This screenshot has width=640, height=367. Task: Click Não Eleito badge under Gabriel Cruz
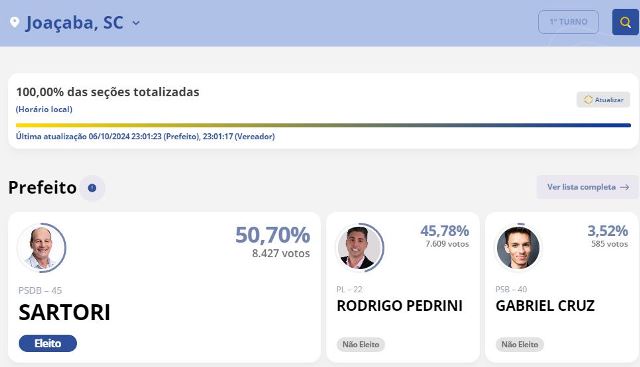point(520,344)
